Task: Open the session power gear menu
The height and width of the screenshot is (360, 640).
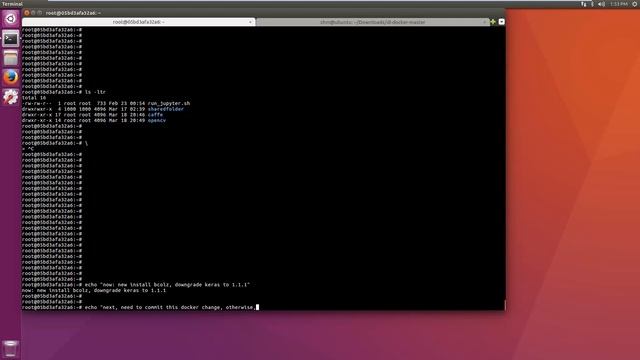Action: (x=635, y=4)
